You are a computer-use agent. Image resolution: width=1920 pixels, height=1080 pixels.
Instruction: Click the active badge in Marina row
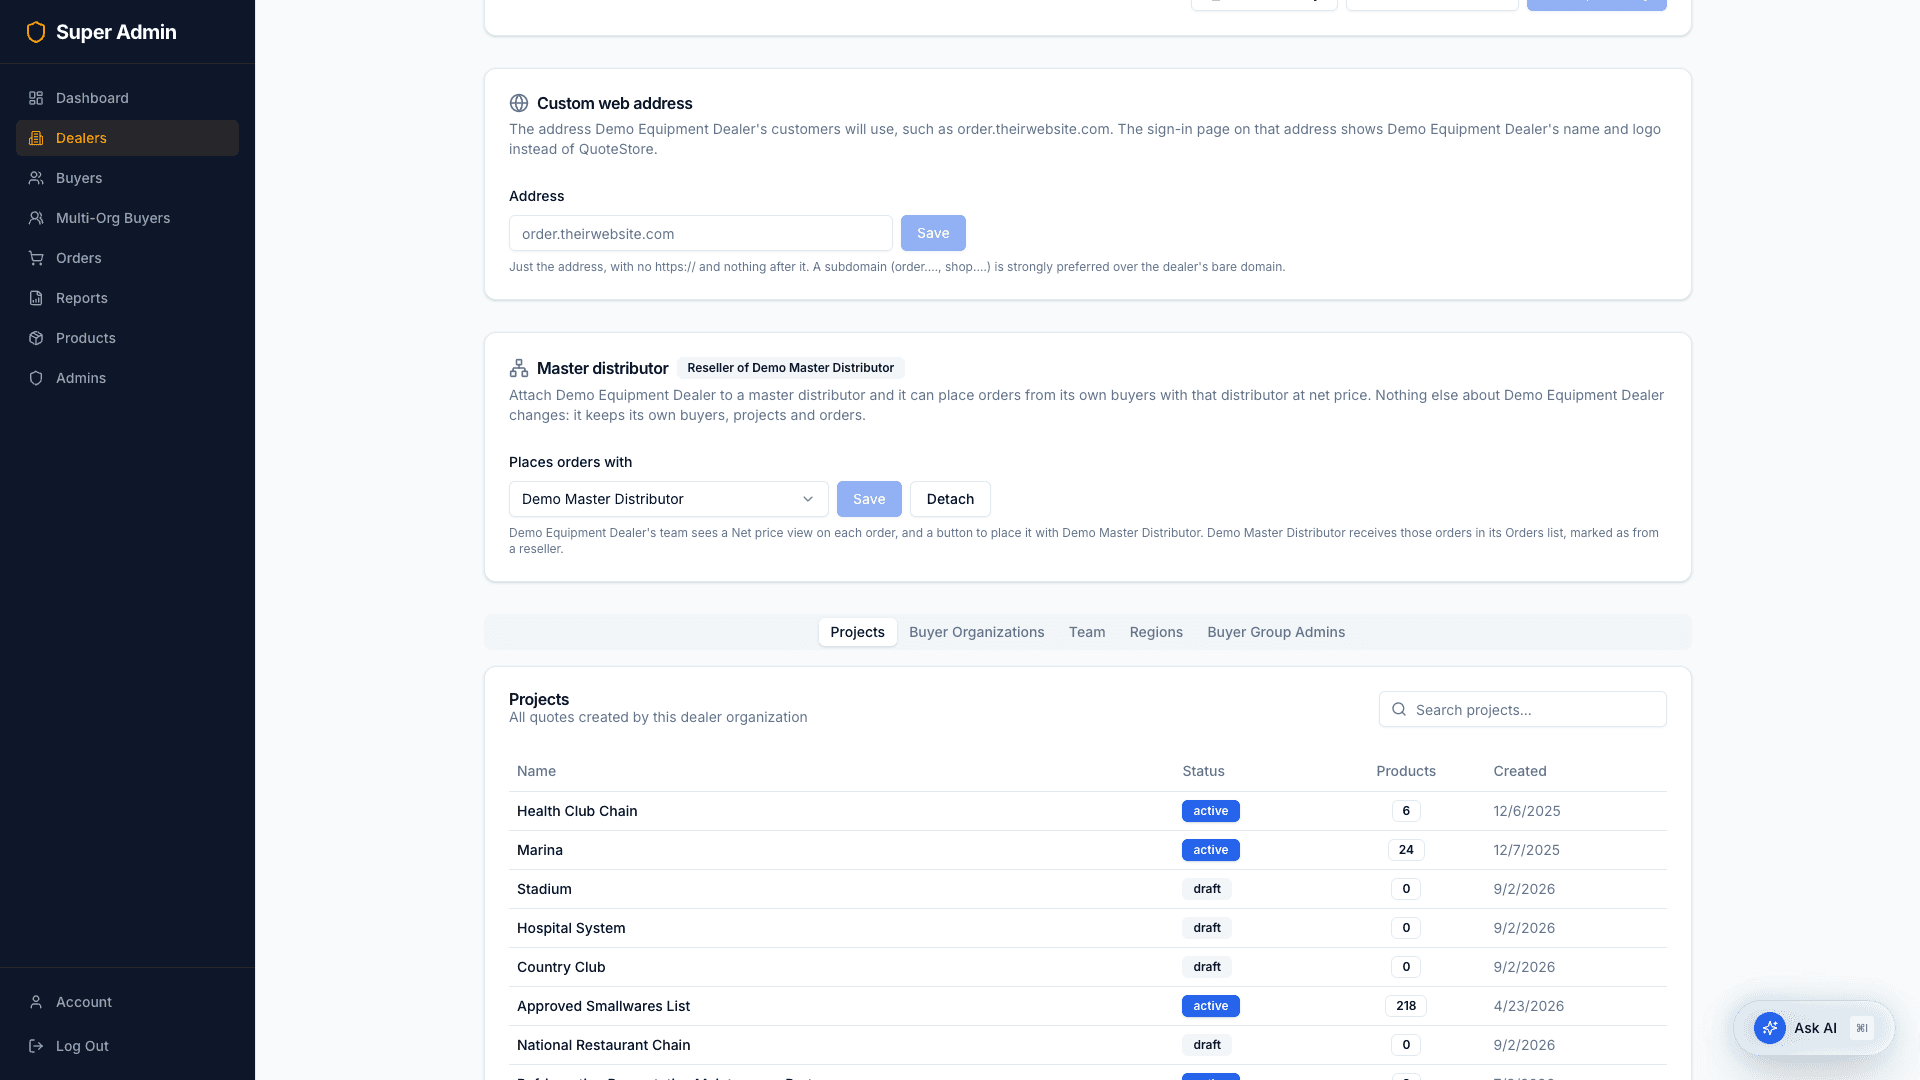tap(1210, 850)
